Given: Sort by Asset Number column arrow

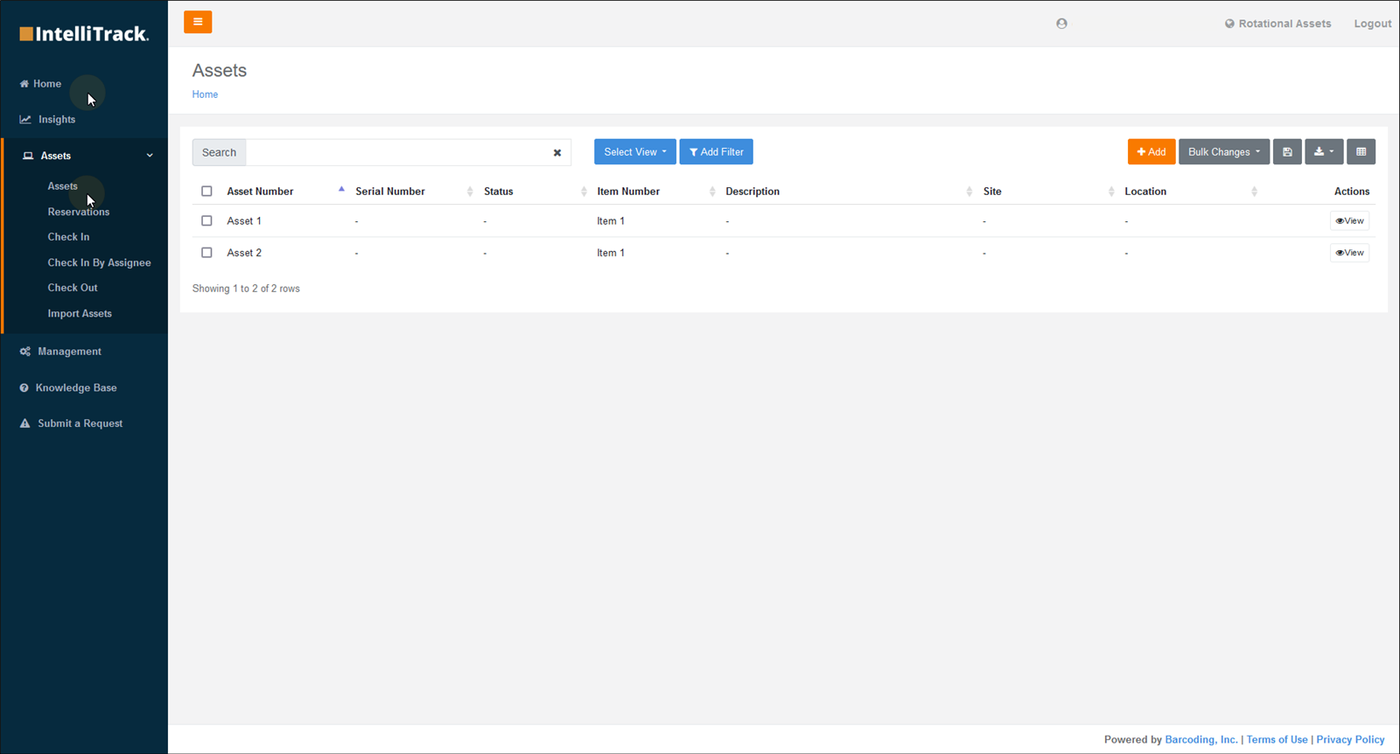Looking at the screenshot, I should tap(341, 190).
